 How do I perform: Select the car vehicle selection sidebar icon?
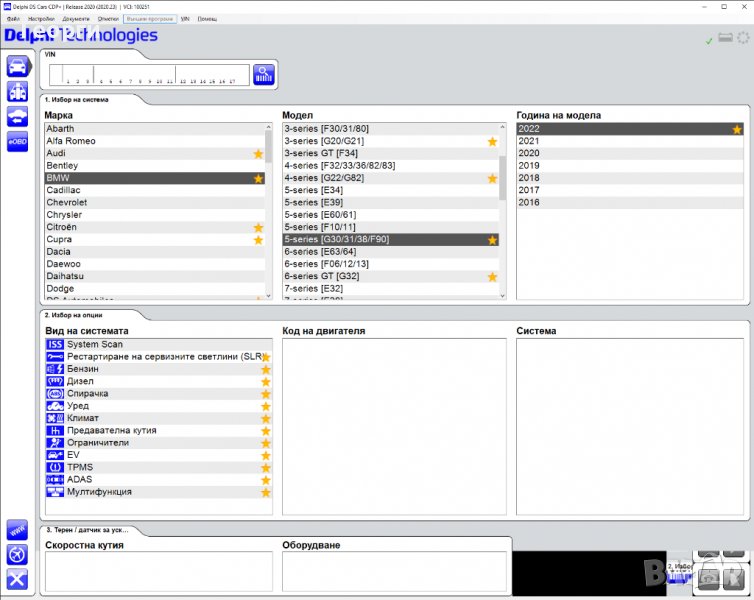pyautogui.click(x=17, y=67)
